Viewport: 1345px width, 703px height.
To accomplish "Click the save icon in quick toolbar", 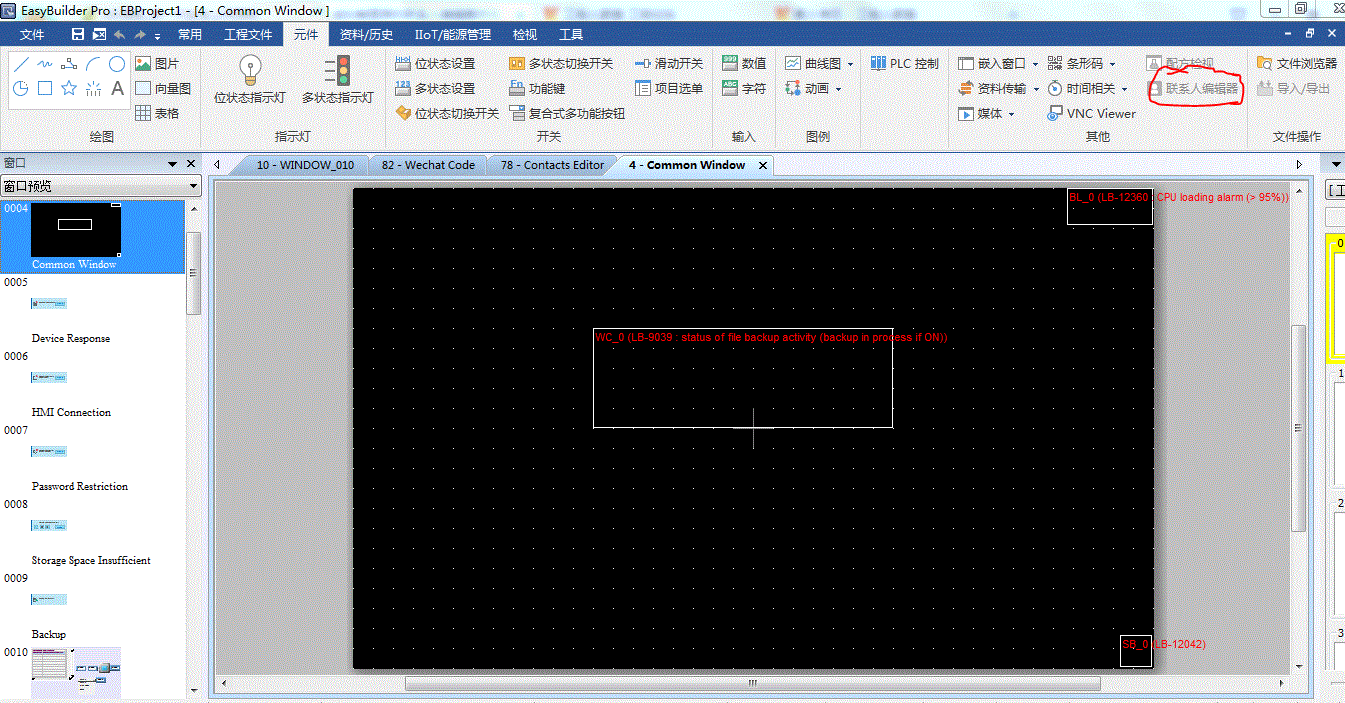I will click(78, 35).
